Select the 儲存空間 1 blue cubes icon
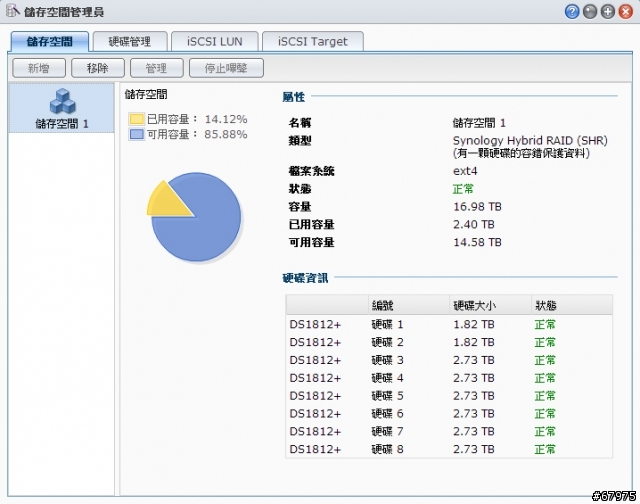This screenshot has width=640, height=504. click(62, 101)
